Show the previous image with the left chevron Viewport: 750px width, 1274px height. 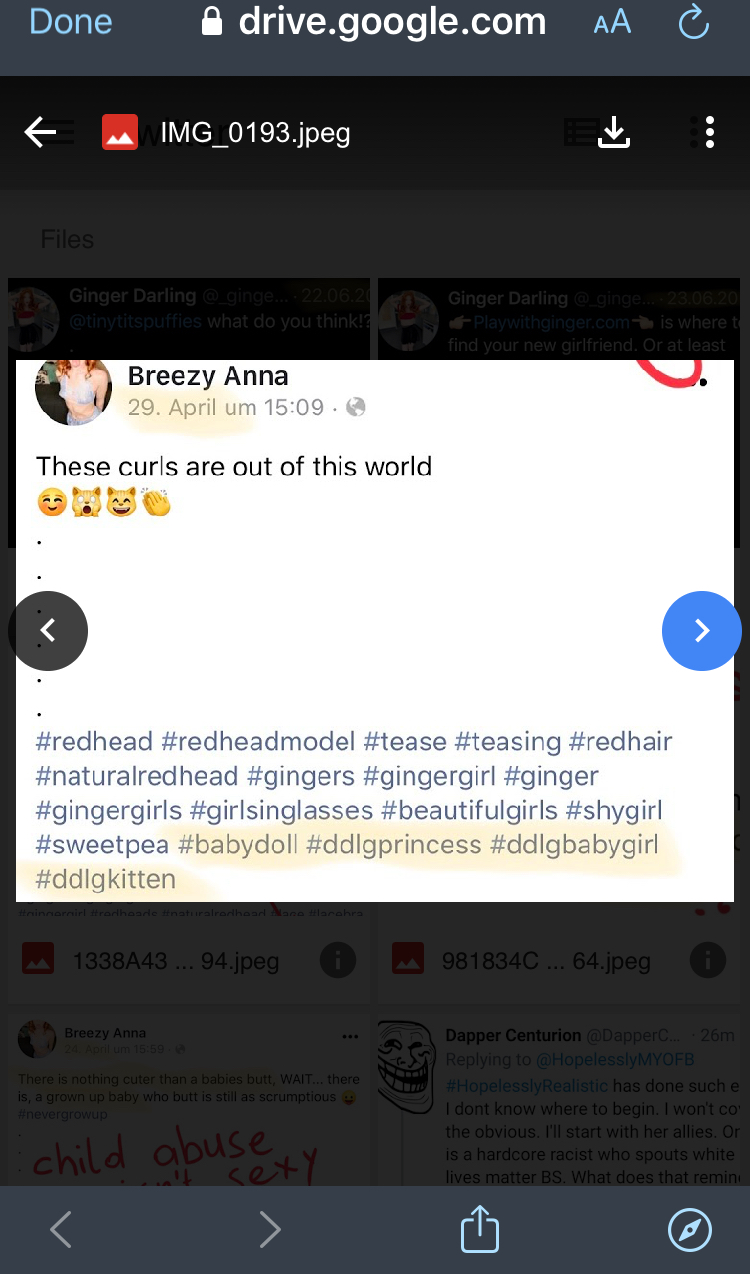(48, 631)
